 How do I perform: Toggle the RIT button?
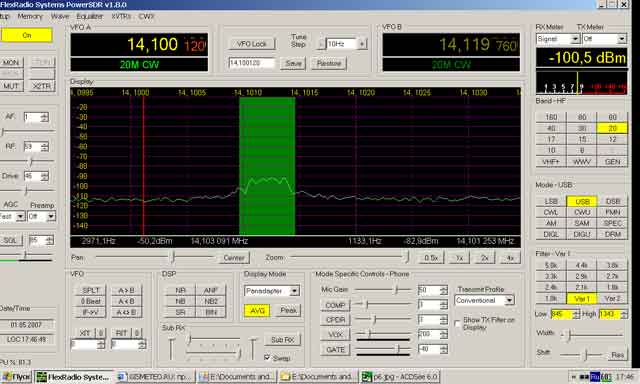[121, 333]
